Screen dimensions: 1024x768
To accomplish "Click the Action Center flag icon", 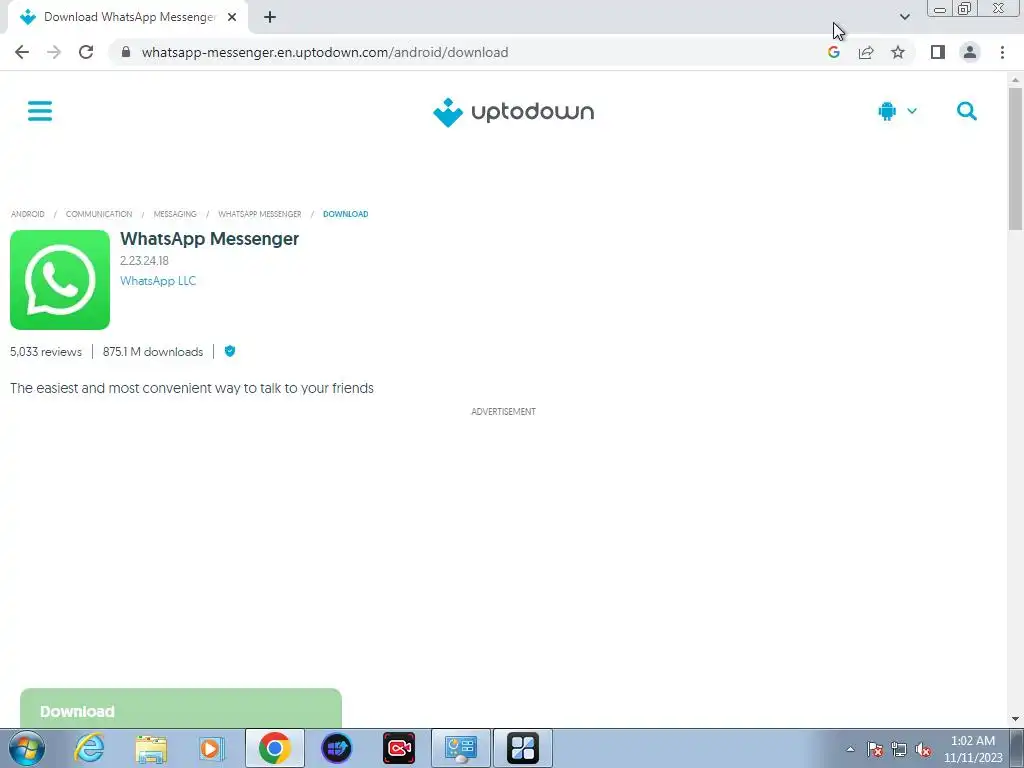I will (x=875, y=749).
